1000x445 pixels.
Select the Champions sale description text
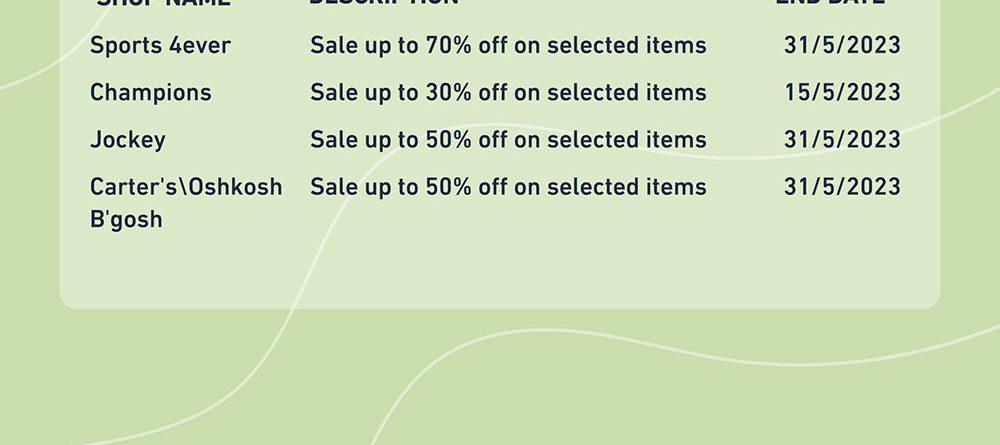[x=508, y=92]
